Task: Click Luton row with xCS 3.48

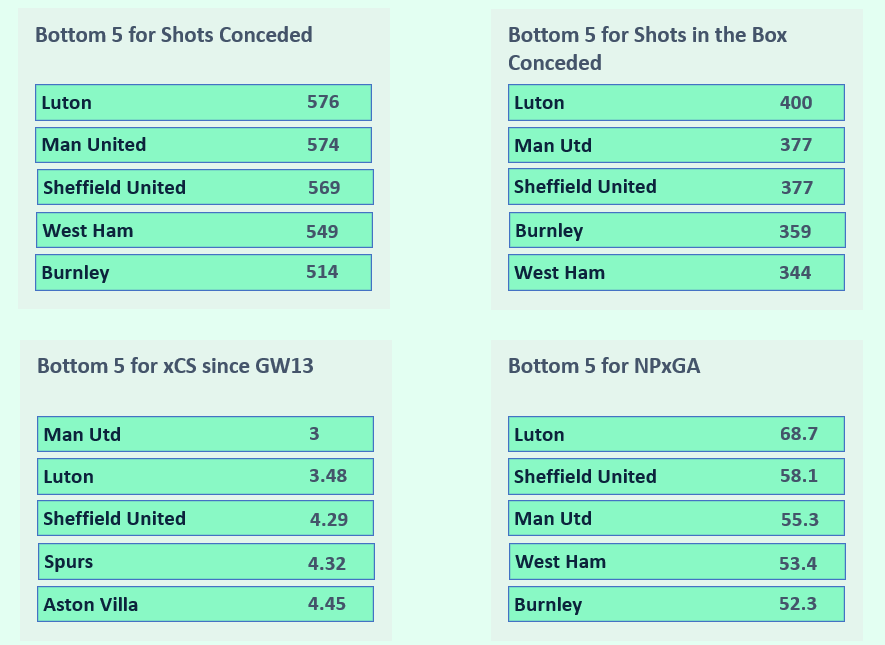Action: coord(205,476)
